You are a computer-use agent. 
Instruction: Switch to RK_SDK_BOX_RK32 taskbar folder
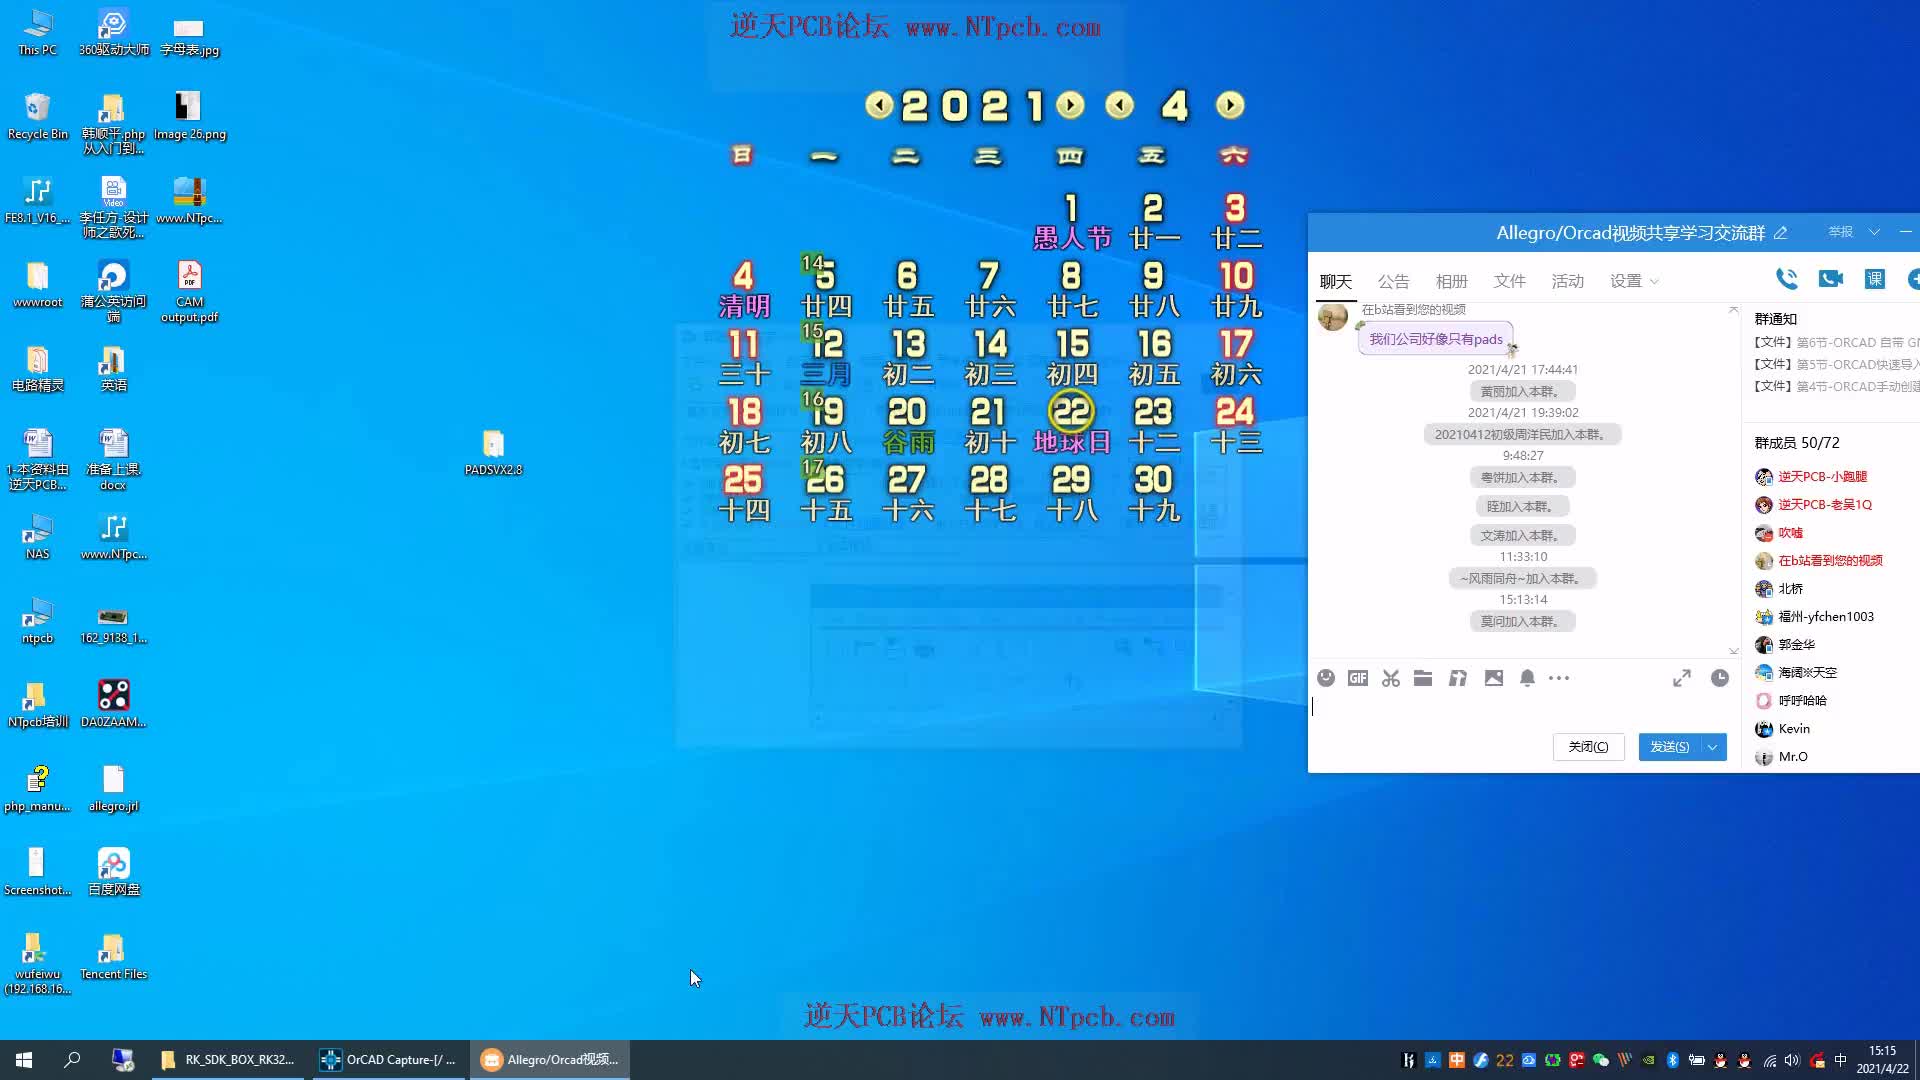228,1060
